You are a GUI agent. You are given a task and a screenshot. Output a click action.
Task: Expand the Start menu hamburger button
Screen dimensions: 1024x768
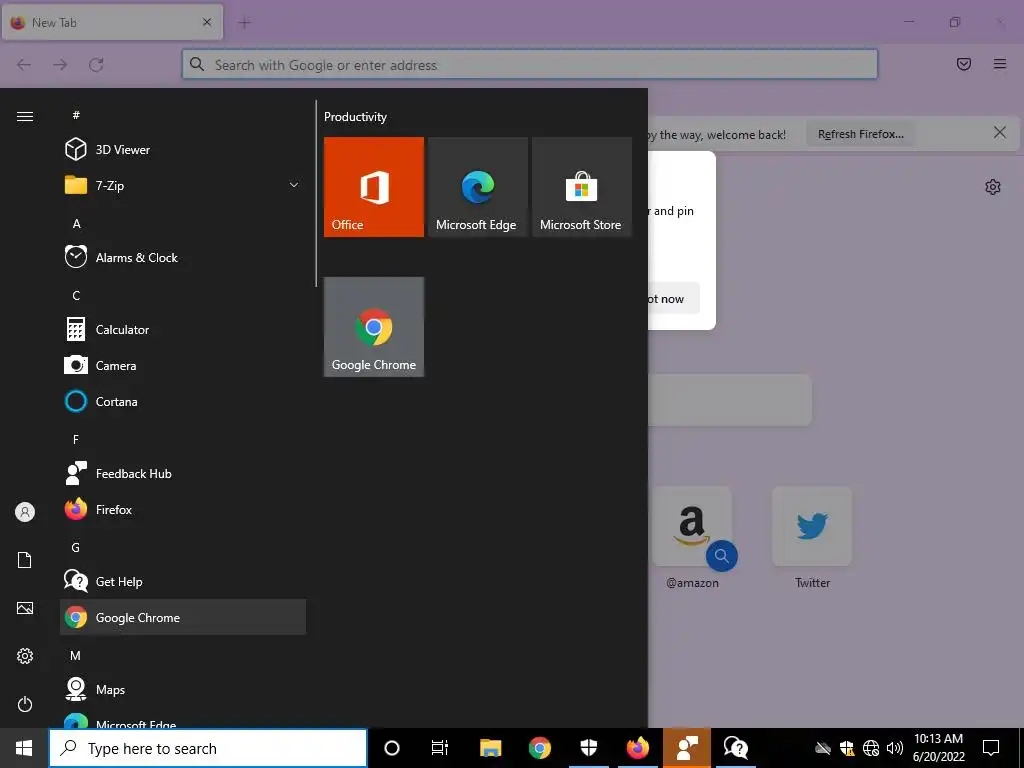pos(25,116)
